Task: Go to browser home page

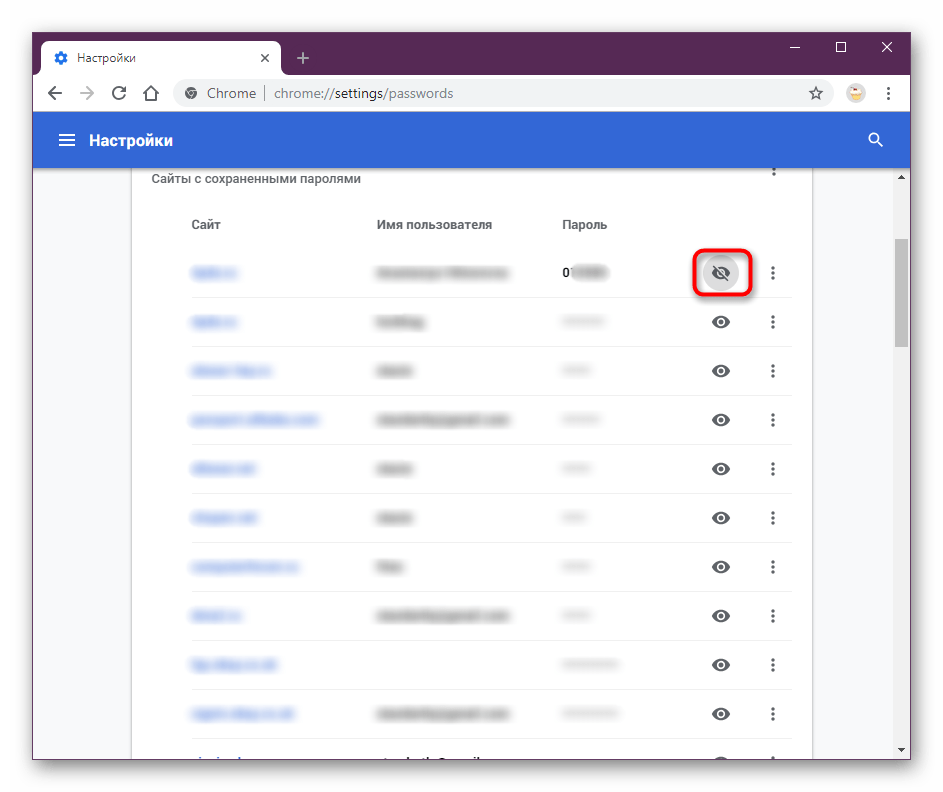Action: click(150, 93)
